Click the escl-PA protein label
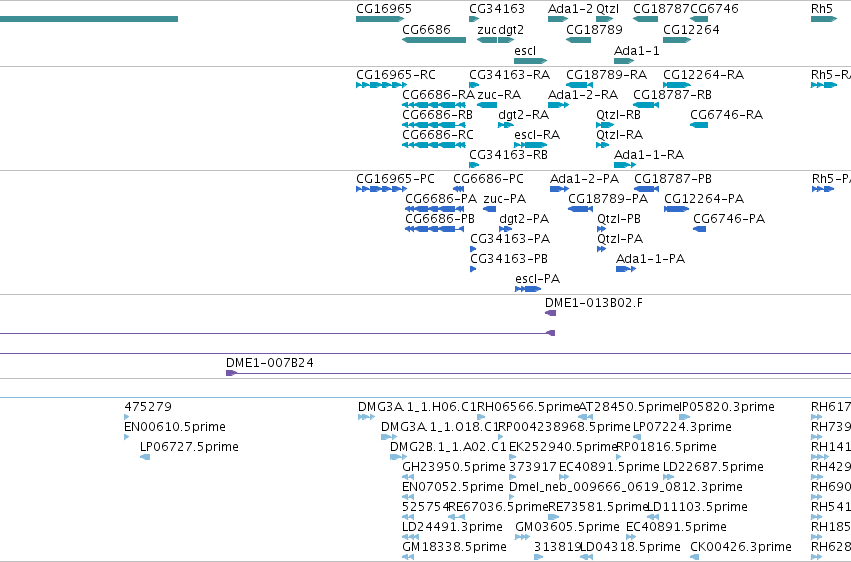This screenshot has width=851, height=562. [537, 279]
